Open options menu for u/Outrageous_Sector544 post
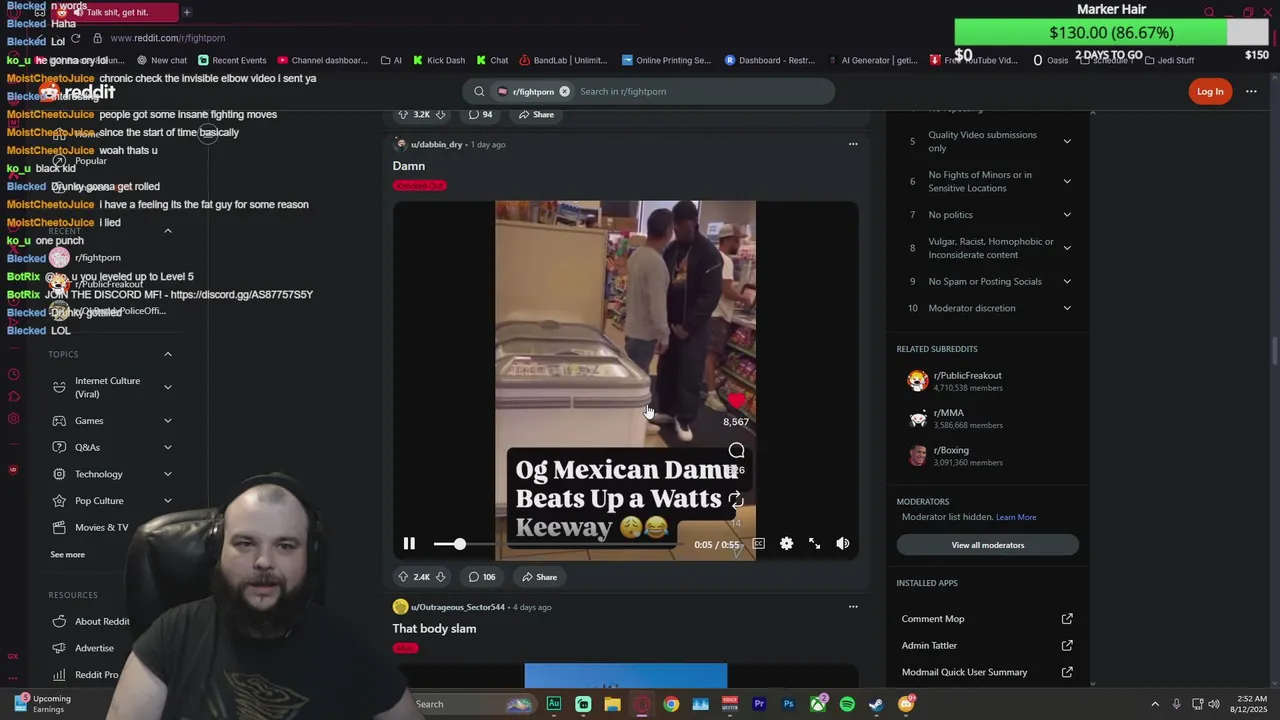The height and width of the screenshot is (720, 1280). [x=853, y=607]
